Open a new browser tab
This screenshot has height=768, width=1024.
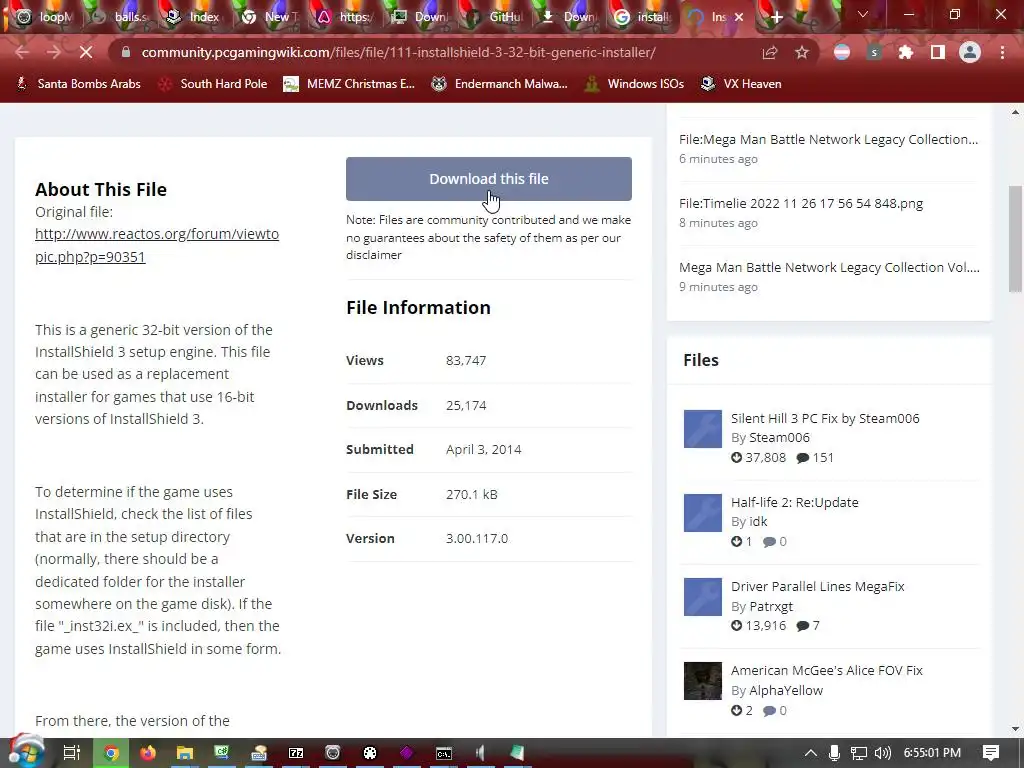point(776,17)
